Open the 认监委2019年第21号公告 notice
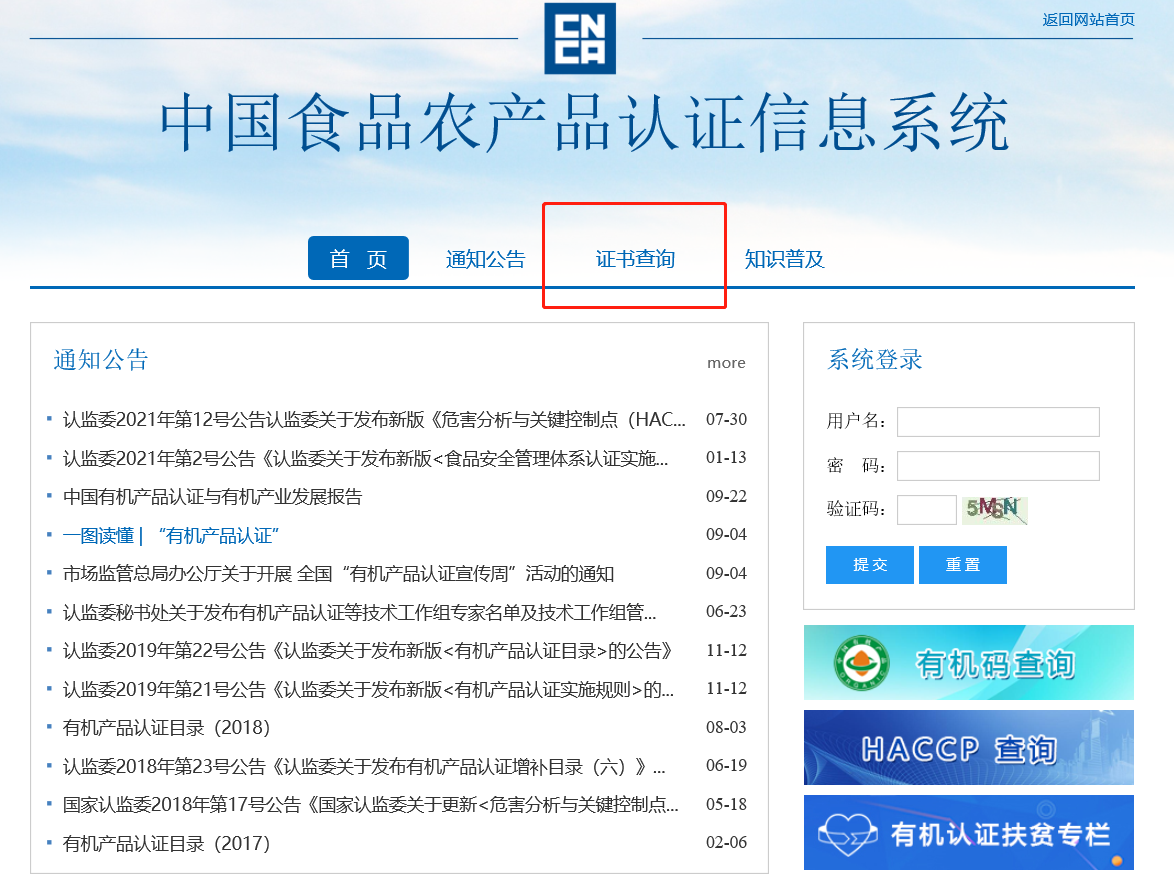The width and height of the screenshot is (1174, 888). [x=368, y=690]
